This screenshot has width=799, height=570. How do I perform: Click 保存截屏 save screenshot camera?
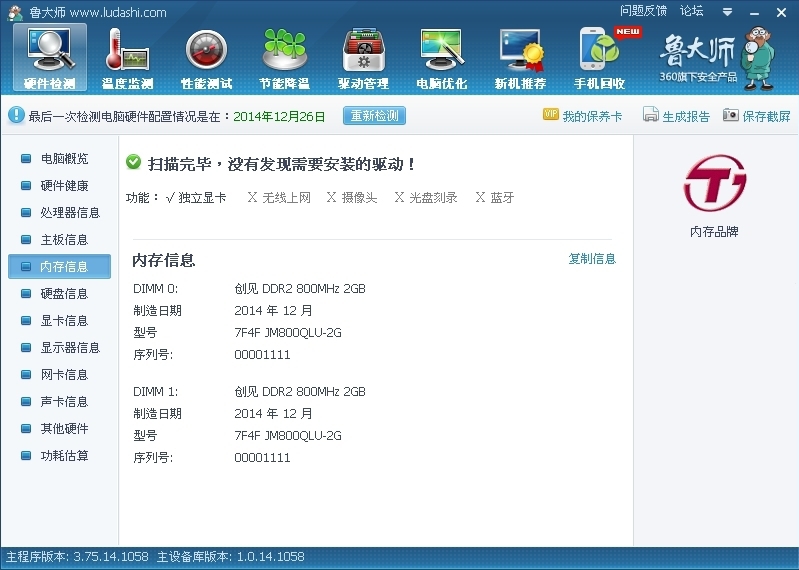[757, 116]
